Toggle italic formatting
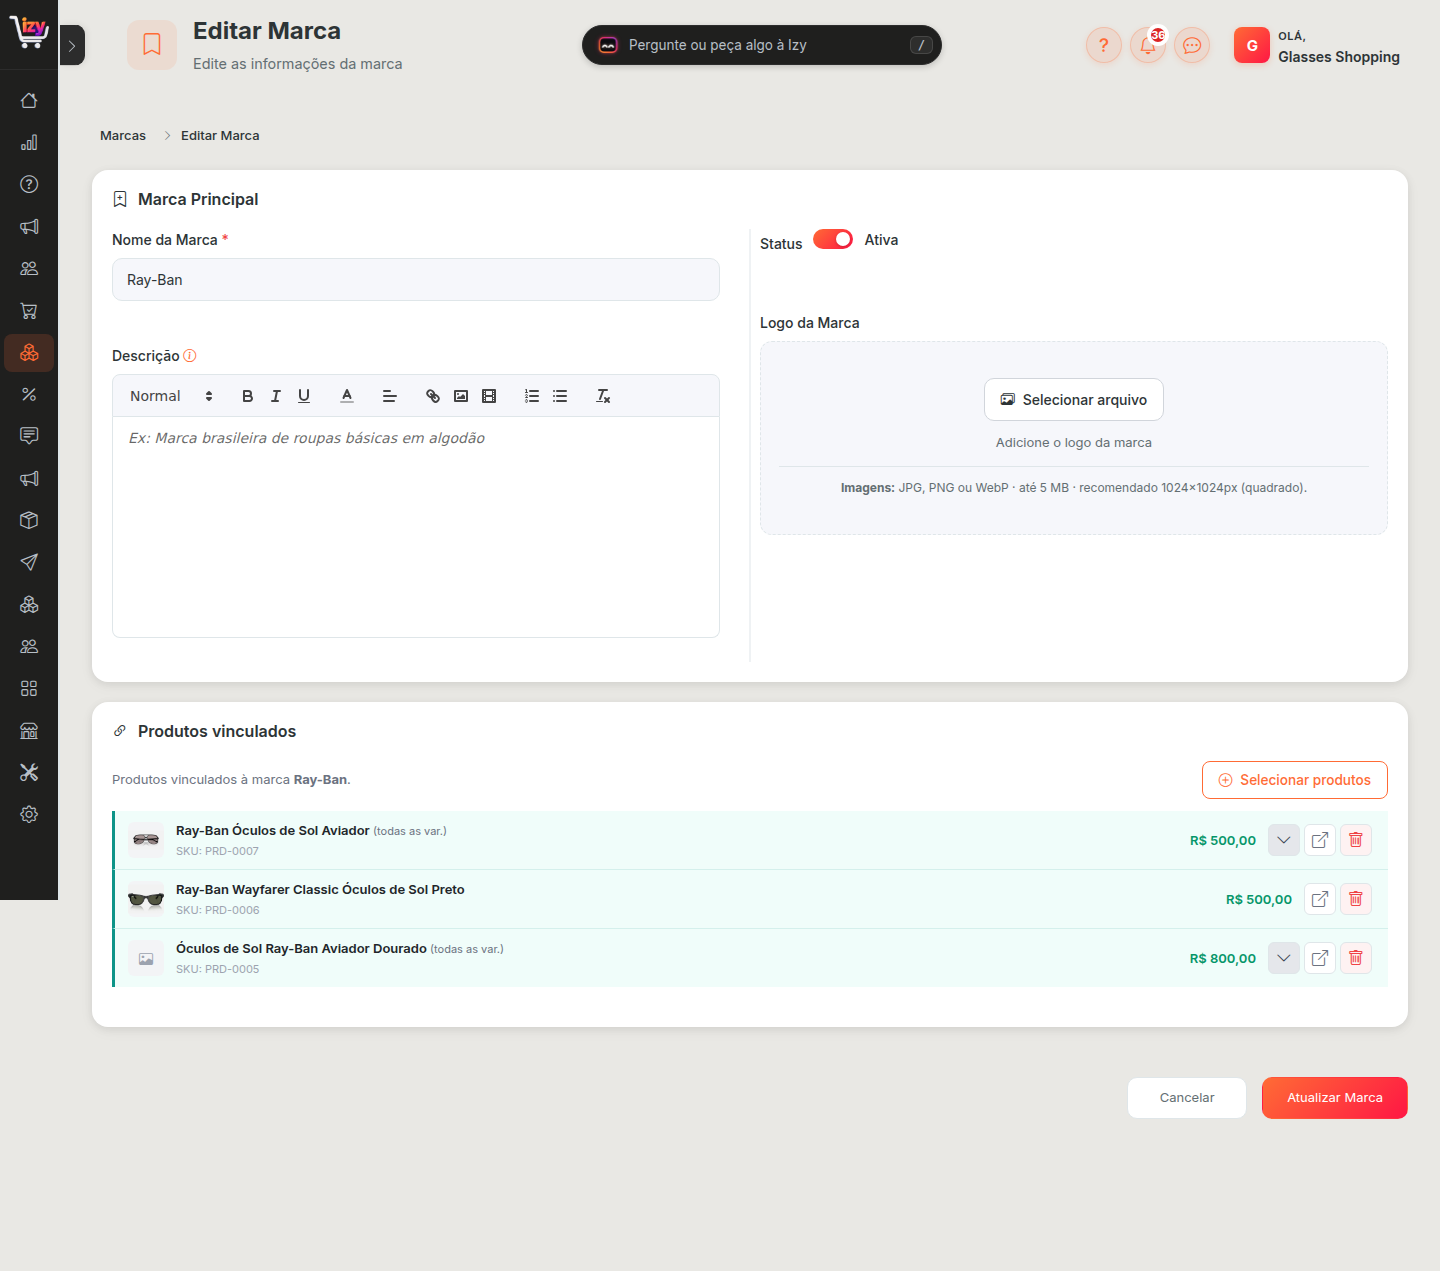The height and width of the screenshot is (1271, 1440). 275,396
